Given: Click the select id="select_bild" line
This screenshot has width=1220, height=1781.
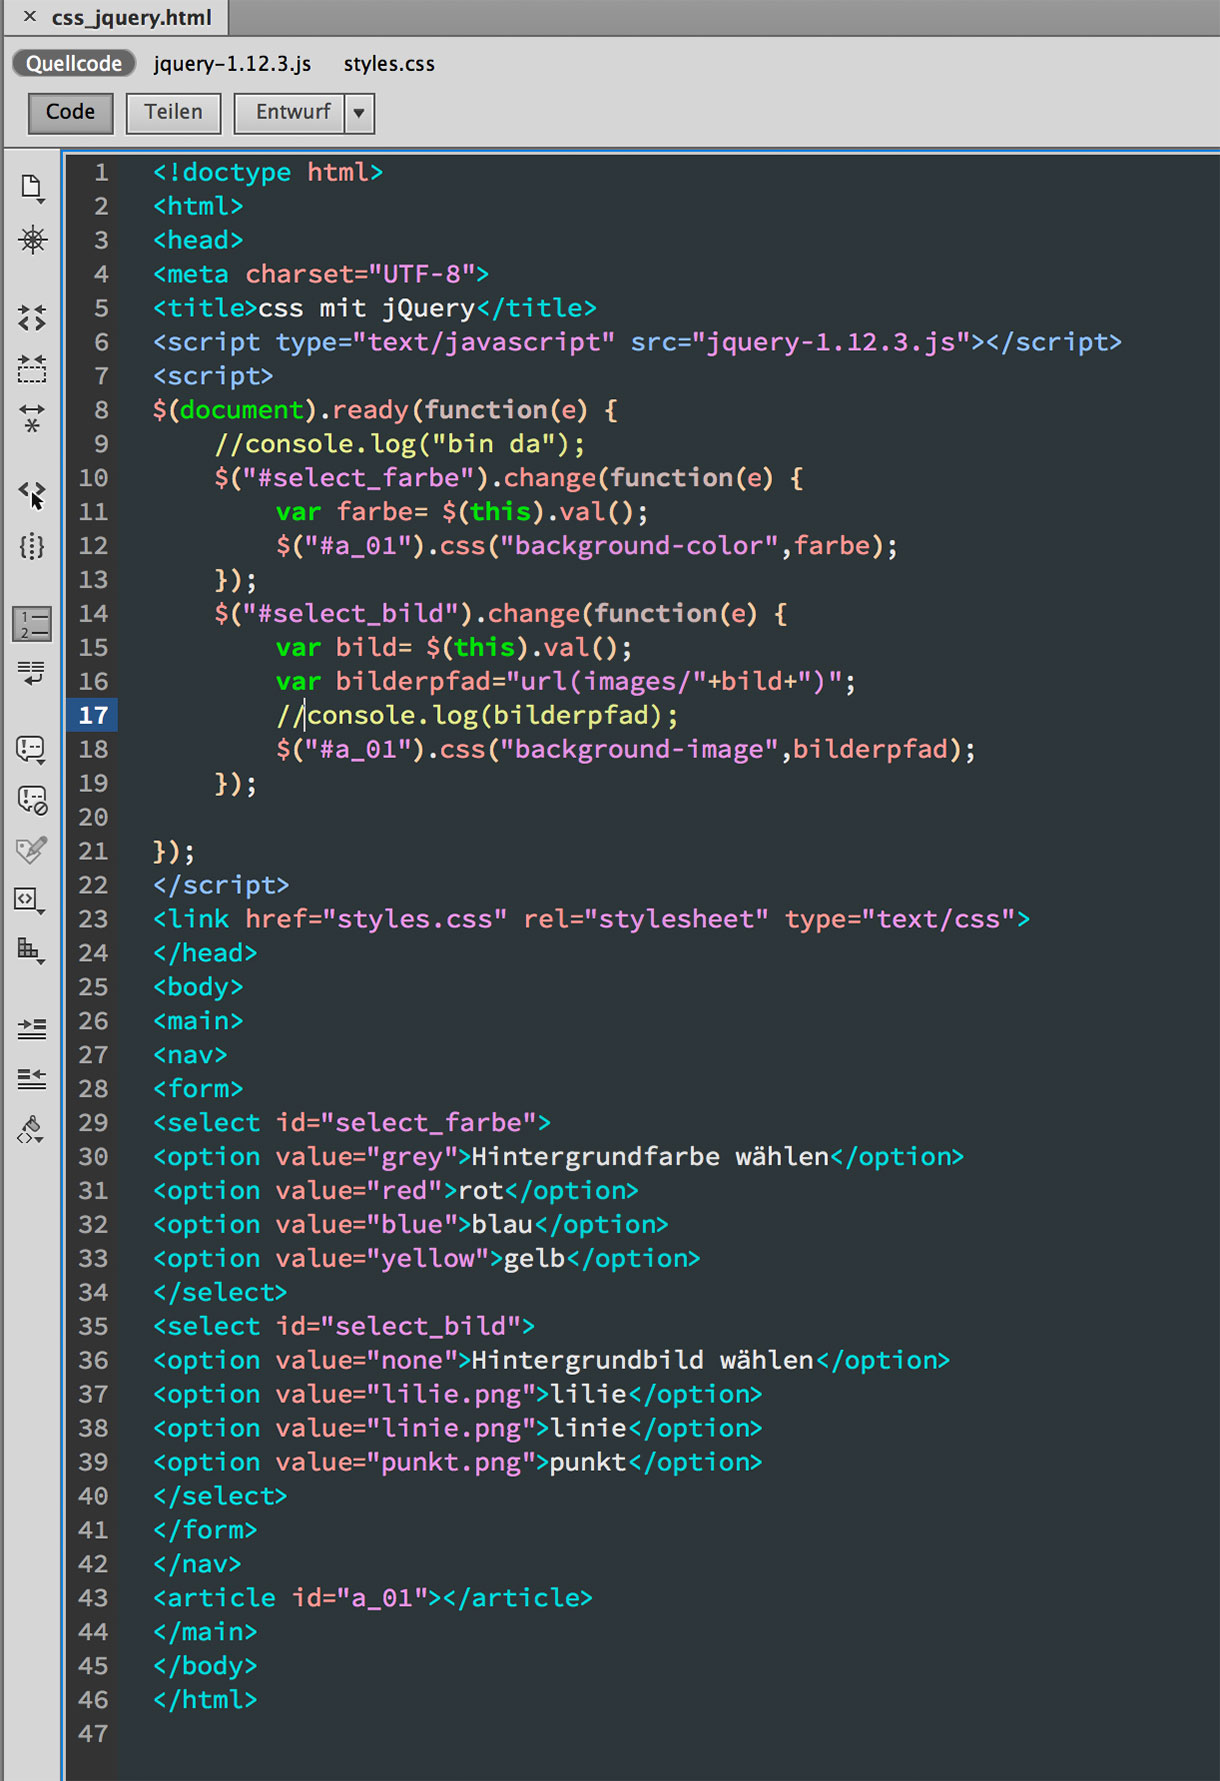Looking at the screenshot, I should pyautogui.click(x=344, y=1327).
